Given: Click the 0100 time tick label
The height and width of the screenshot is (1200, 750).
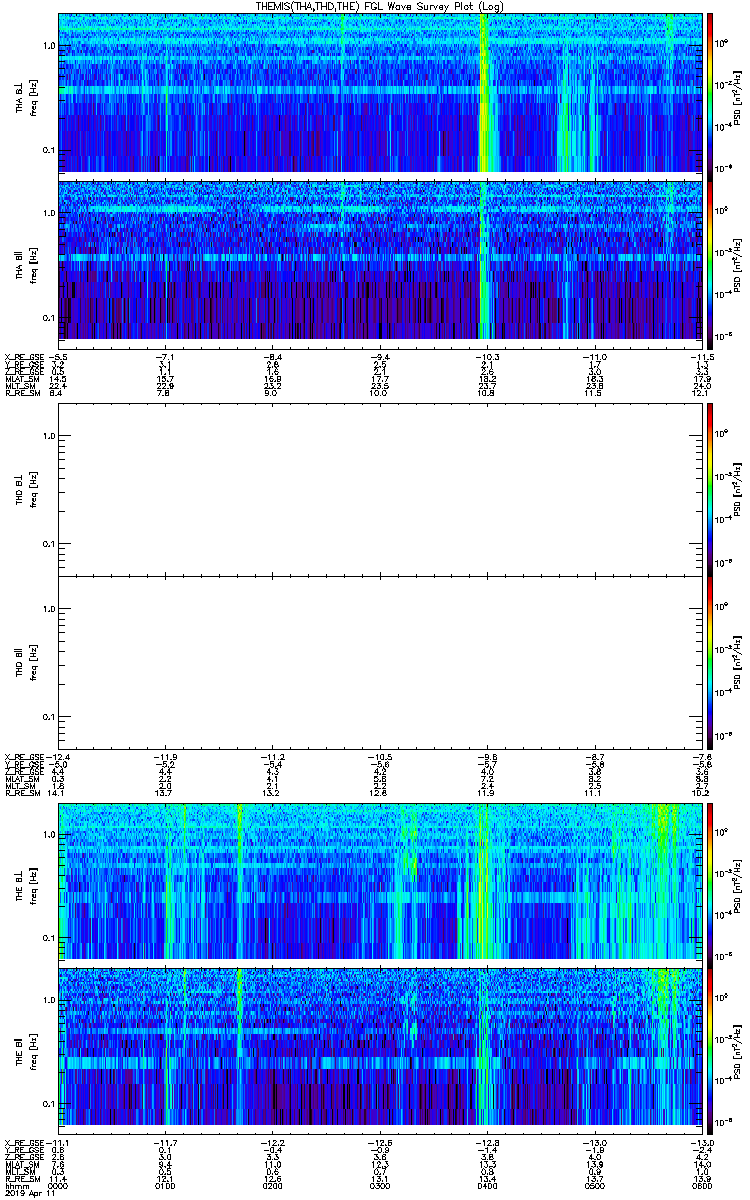Looking at the screenshot, I should [166, 1187].
